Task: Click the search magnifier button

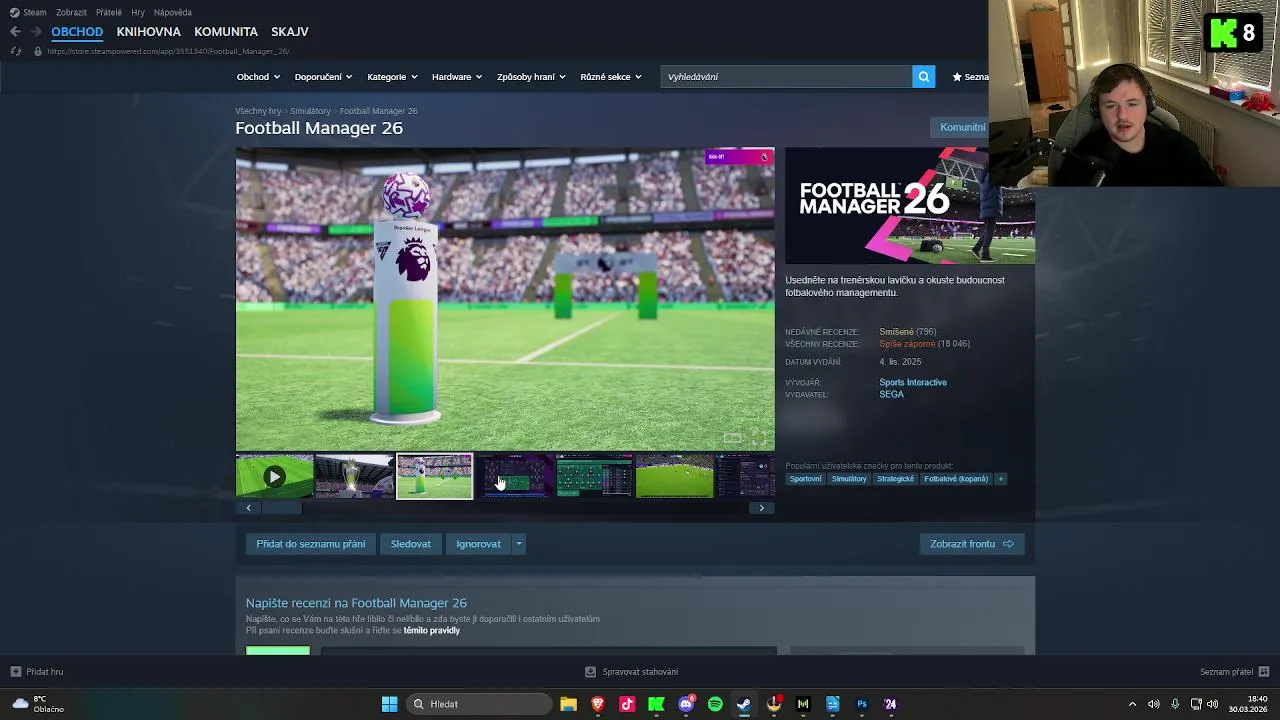Action: pos(923,76)
